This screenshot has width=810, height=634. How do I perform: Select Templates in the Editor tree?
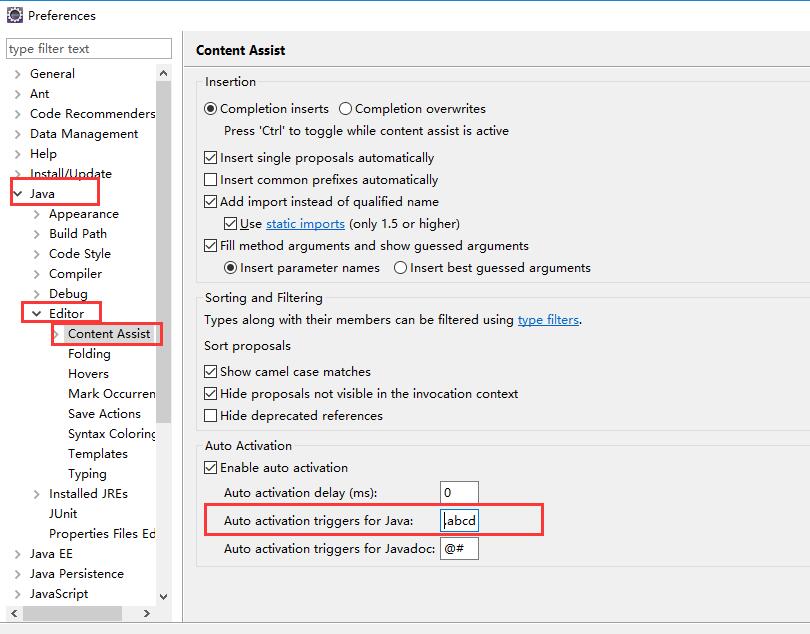(98, 454)
